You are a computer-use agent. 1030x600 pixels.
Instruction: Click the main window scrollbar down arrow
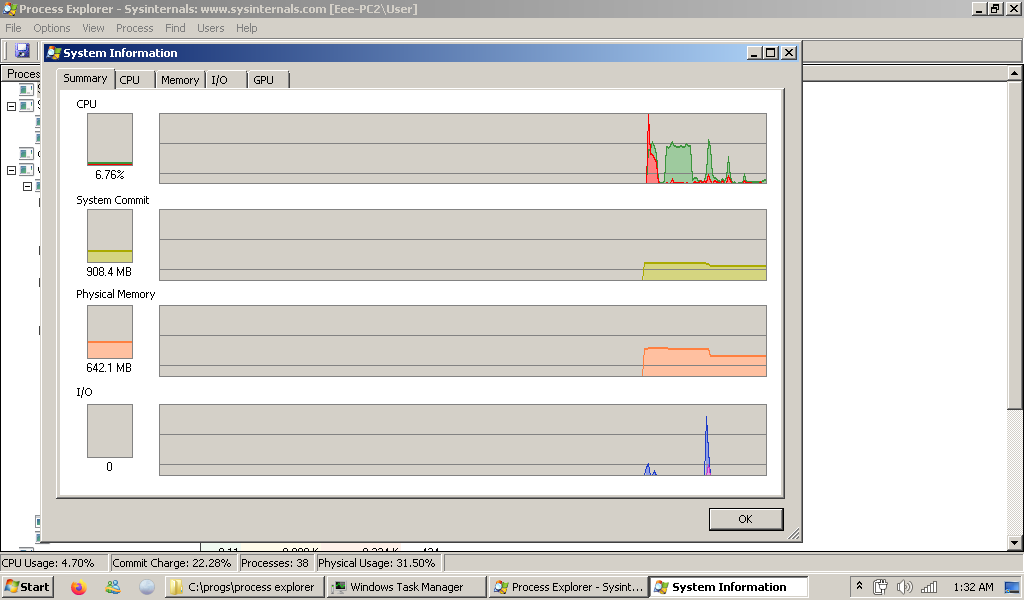coord(1015,543)
